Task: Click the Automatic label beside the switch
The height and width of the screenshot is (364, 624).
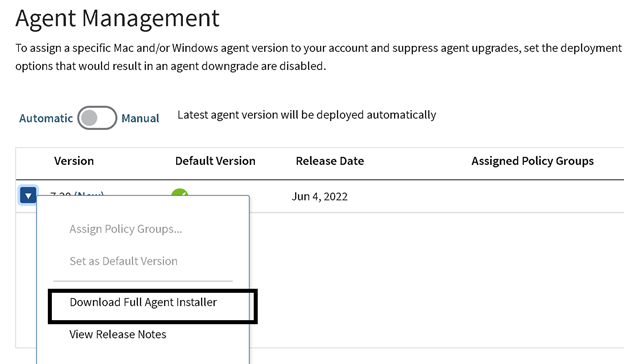Action: tap(46, 118)
